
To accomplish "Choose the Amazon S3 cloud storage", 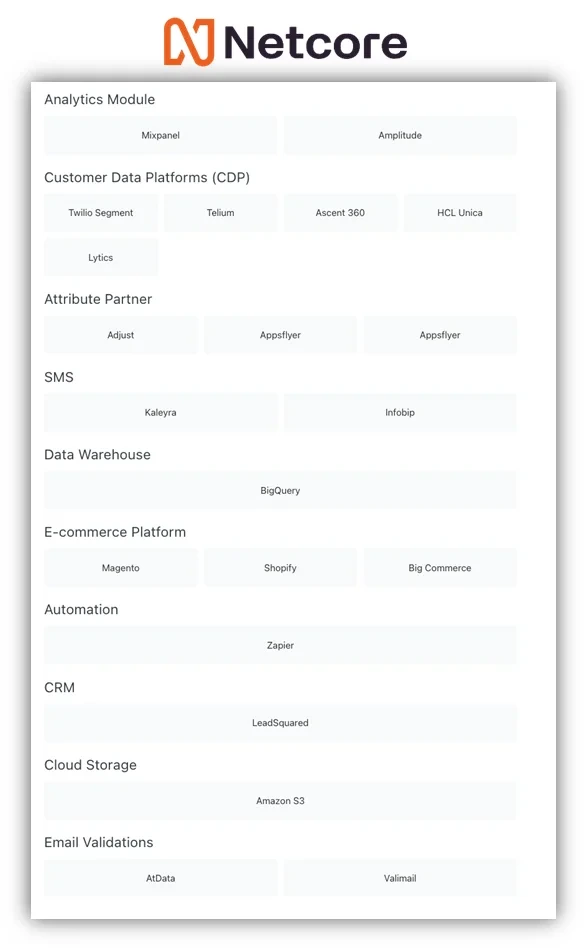I will click(x=280, y=801).
